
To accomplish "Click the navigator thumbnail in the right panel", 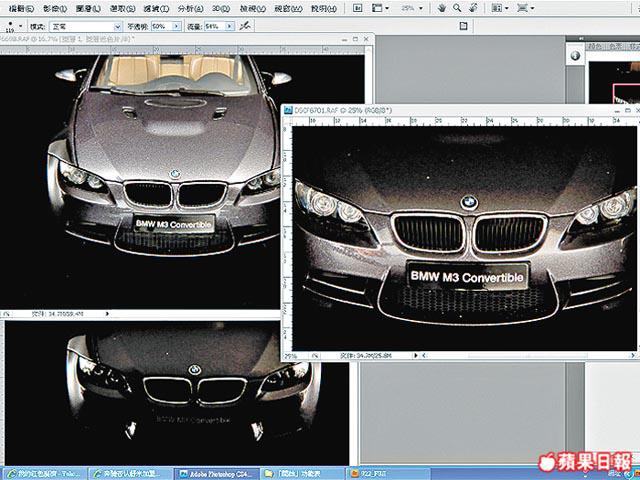I will [614, 82].
